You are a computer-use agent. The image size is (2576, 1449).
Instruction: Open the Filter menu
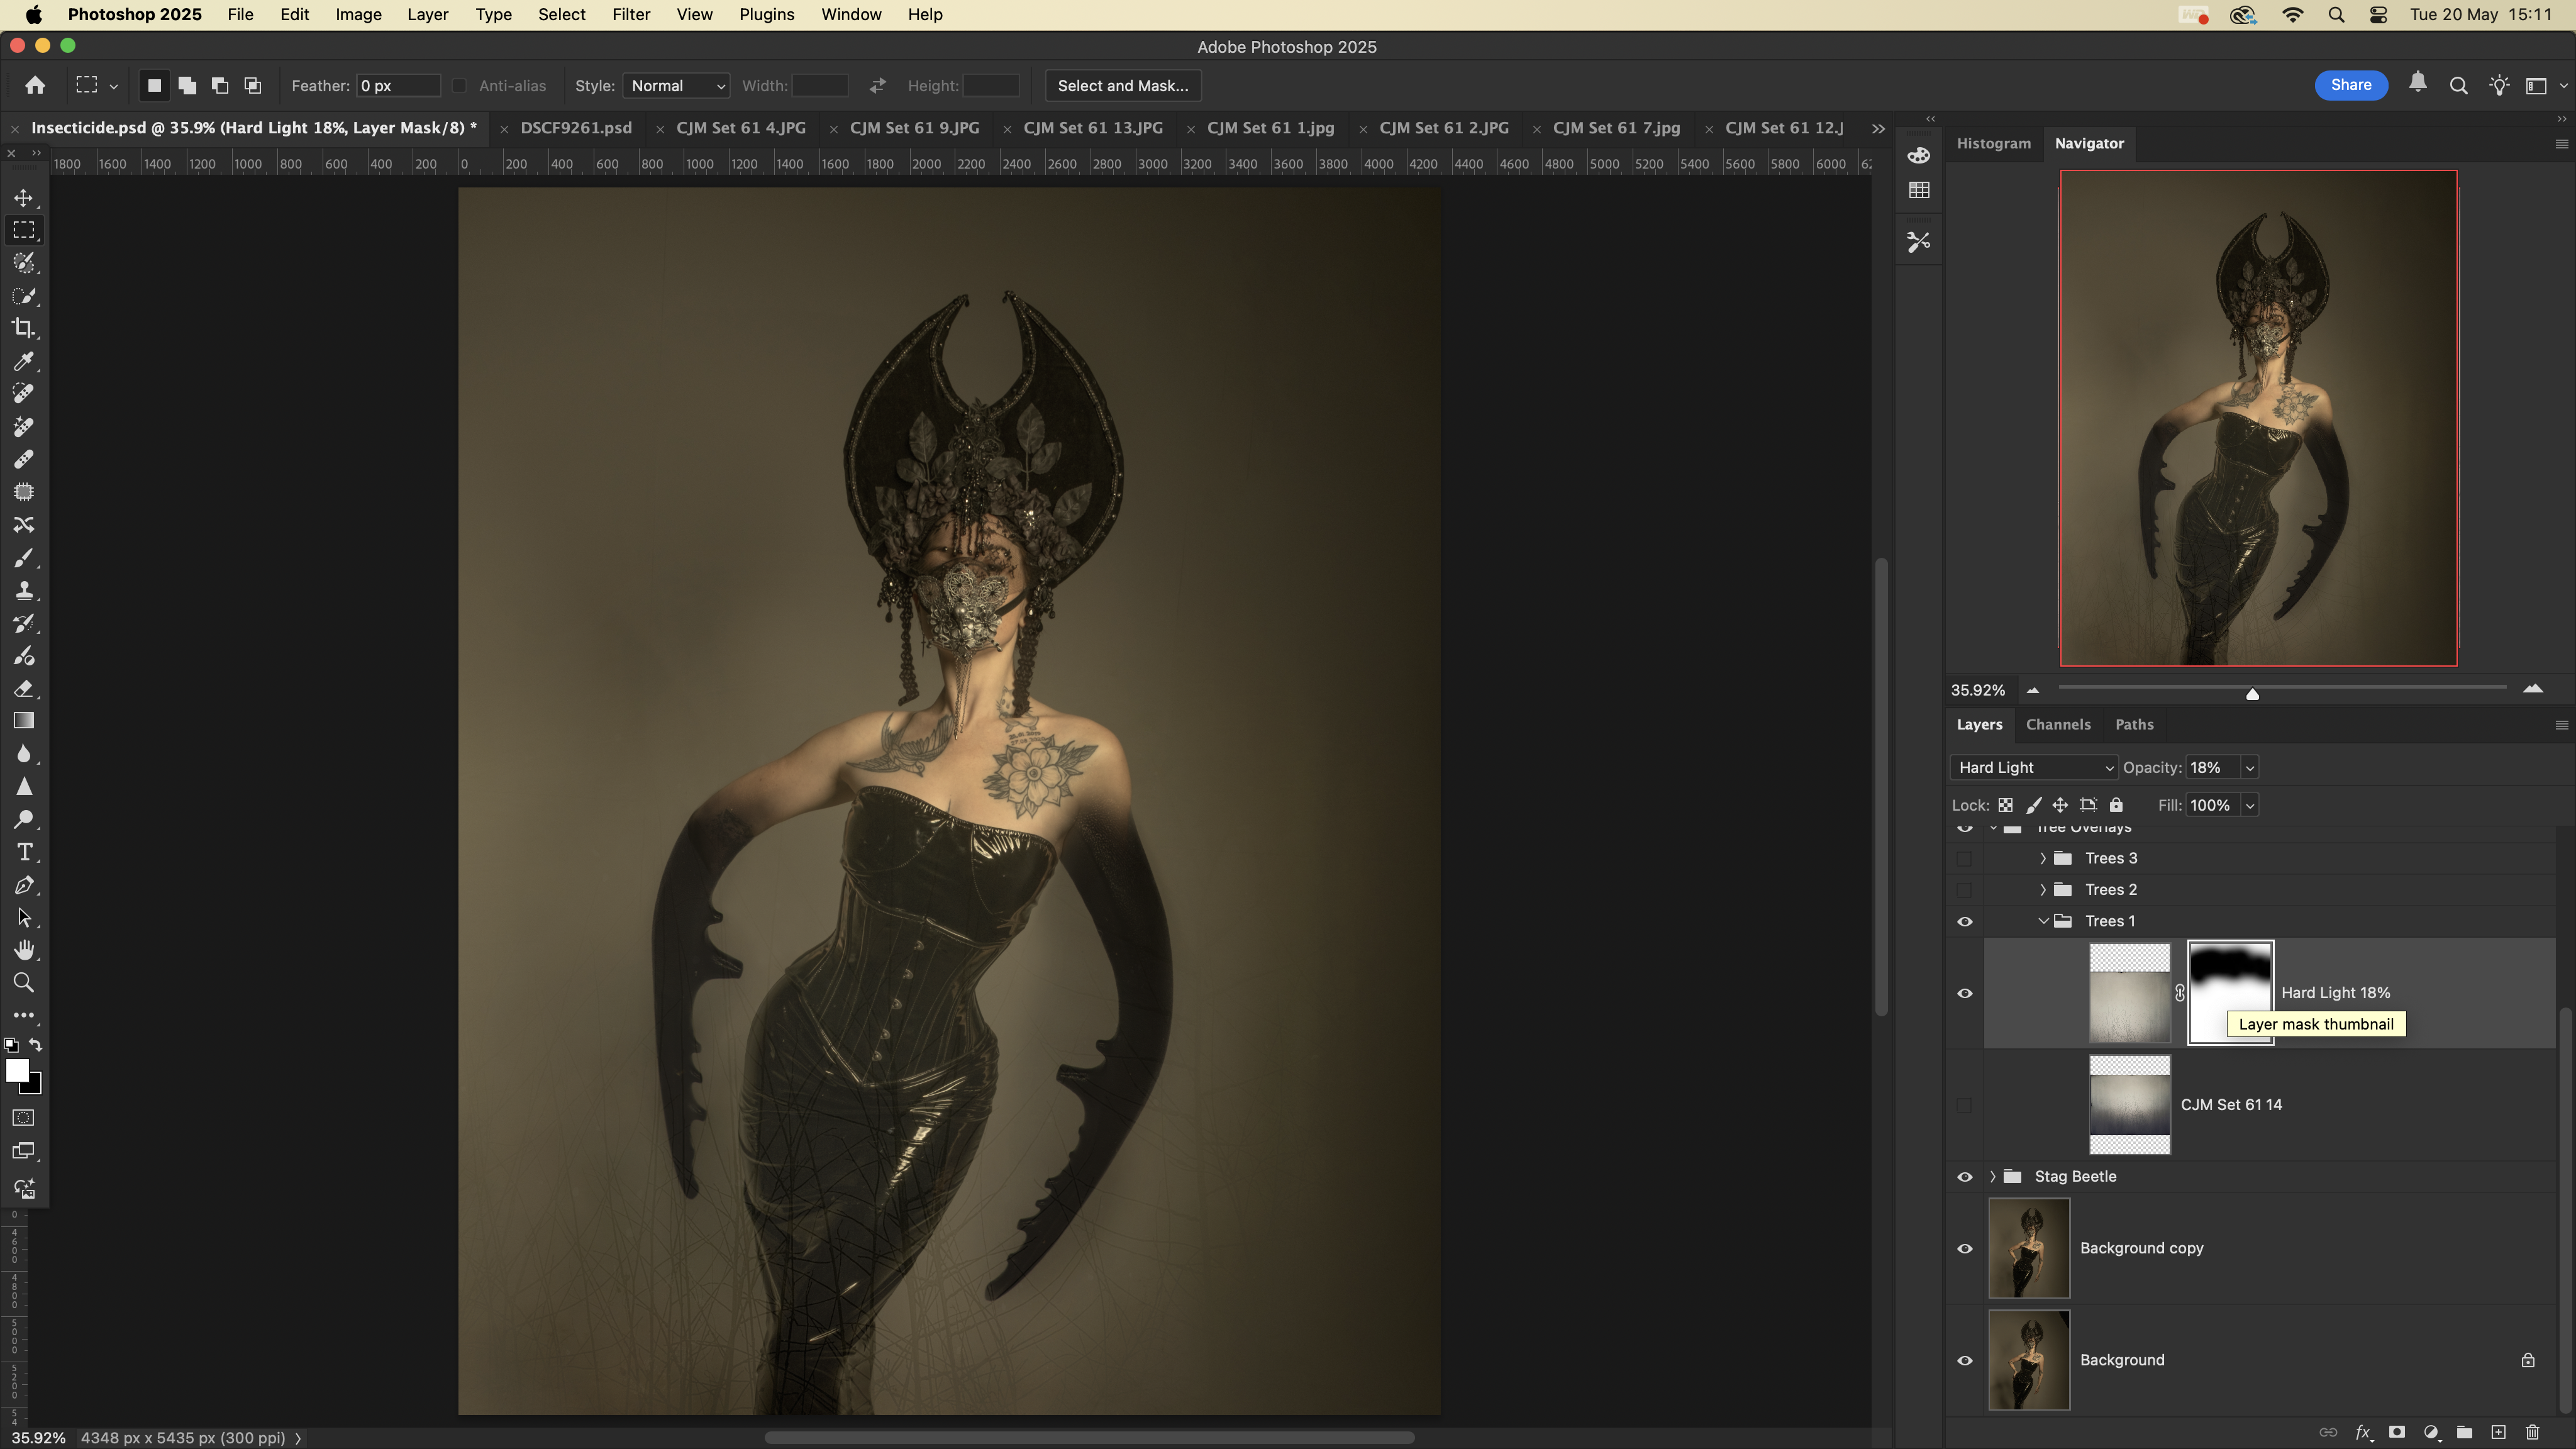[630, 15]
